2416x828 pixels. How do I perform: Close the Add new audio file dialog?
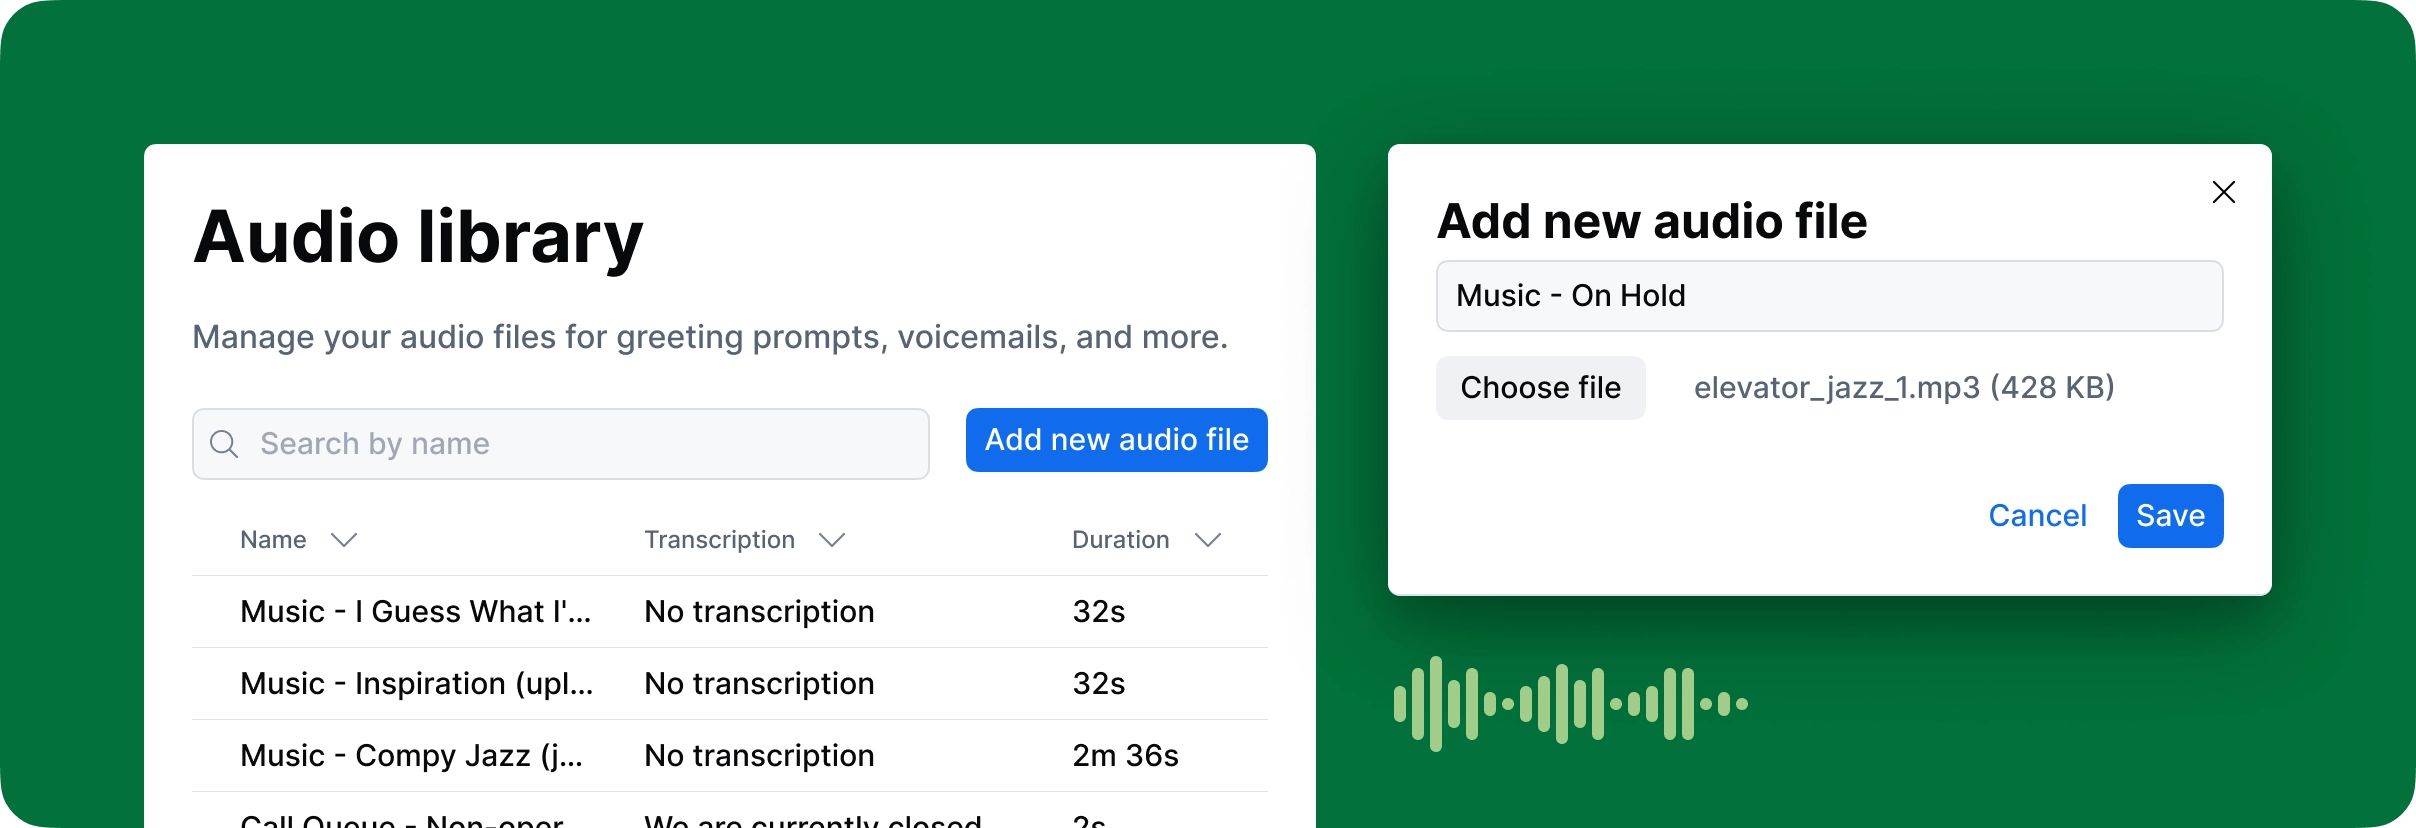pyautogui.click(x=2223, y=192)
